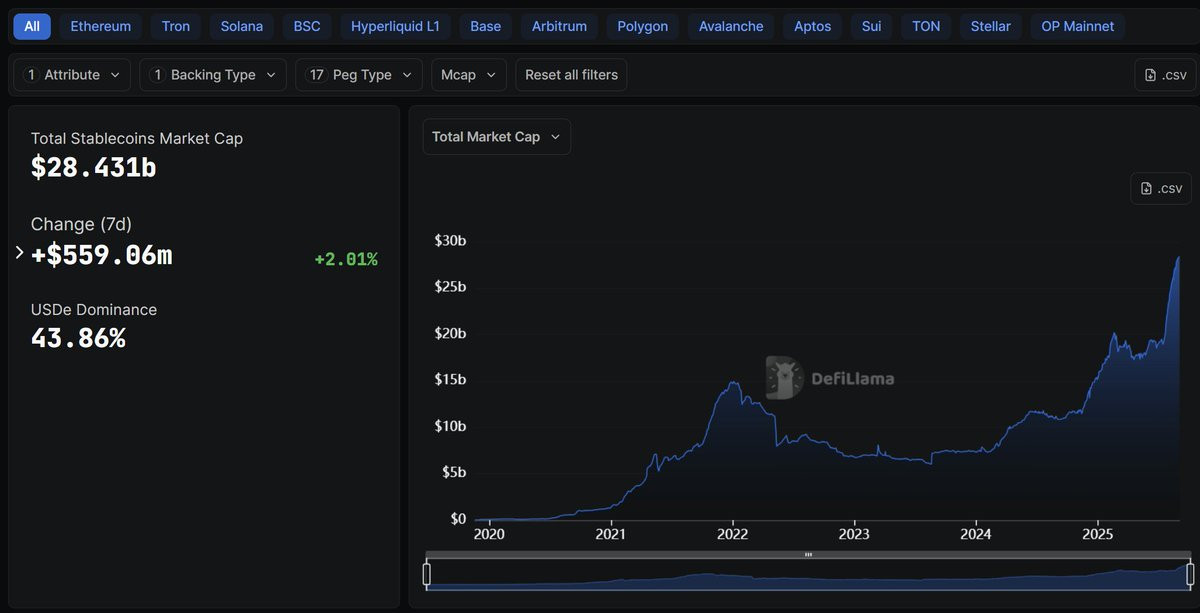
Task: Download filter-bar .csv file
Action: click(x=1165, y=75)
